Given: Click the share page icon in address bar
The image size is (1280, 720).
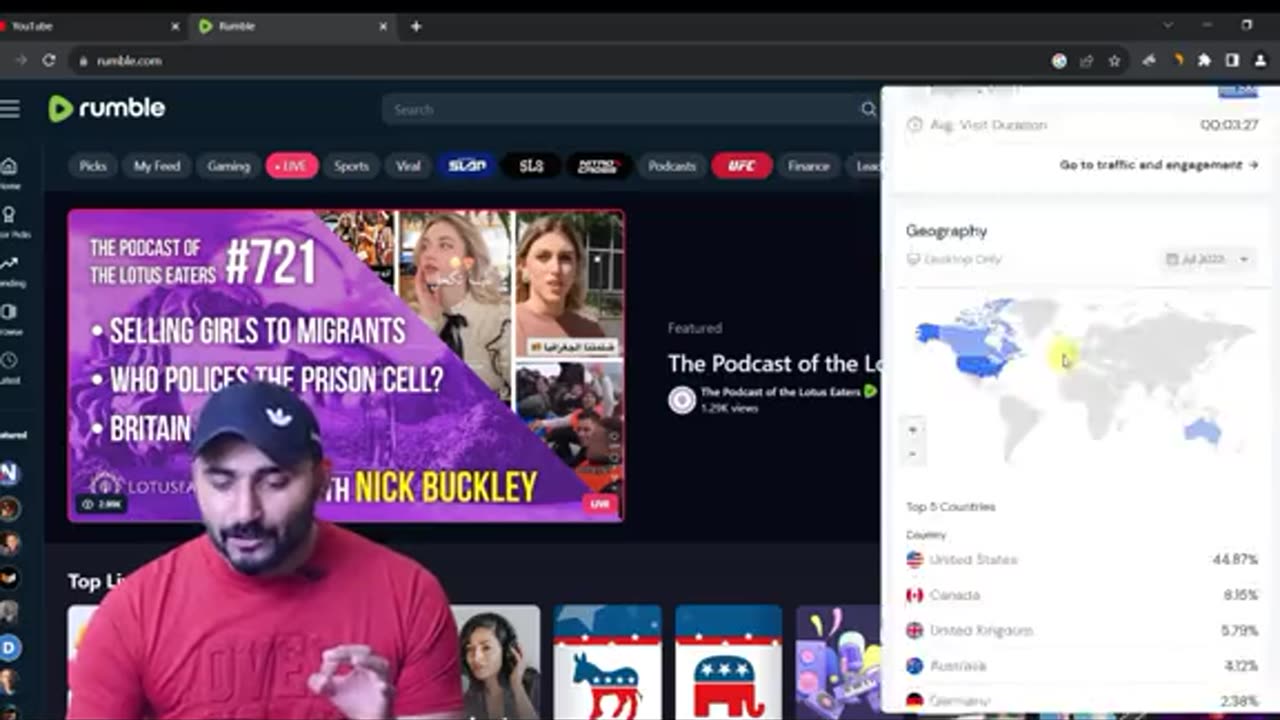Looking at the screenshot, I should pos(1087,61).
